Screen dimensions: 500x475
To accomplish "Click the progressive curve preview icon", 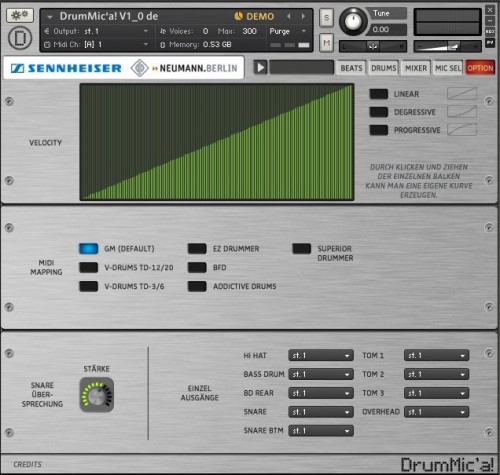I will coord(462,130).
